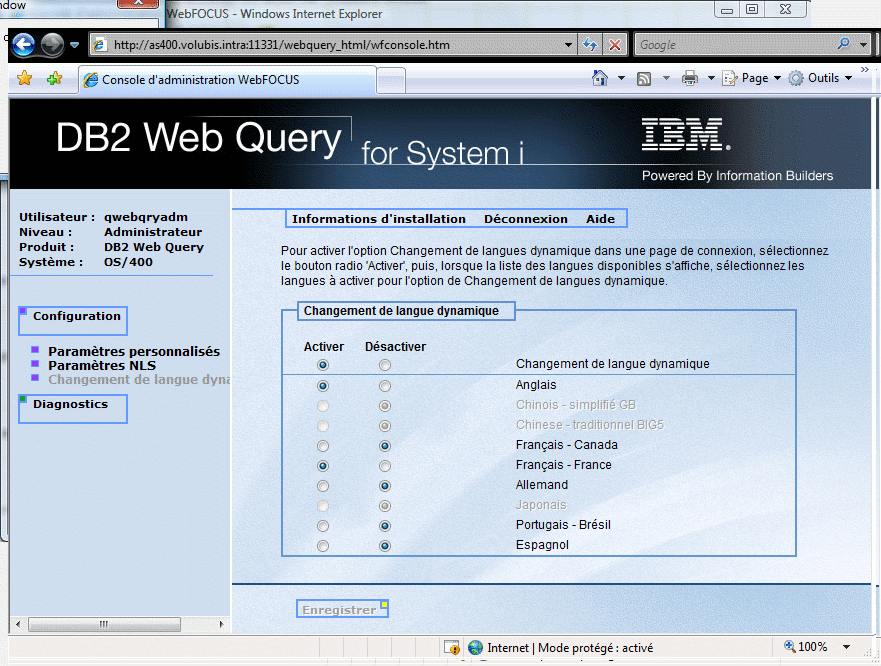Image resolution: width=881 pixels, height=666 pixels.
Task: Click the Internet zone globe icon
Action: coord(475,647)
